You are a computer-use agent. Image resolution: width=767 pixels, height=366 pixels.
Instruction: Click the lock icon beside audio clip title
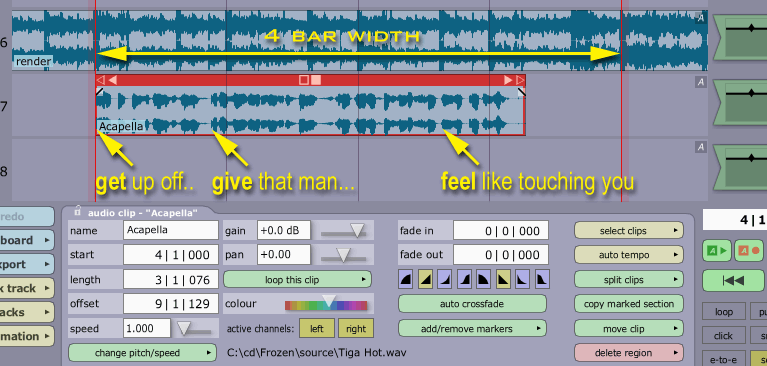(x=77, y=212)
